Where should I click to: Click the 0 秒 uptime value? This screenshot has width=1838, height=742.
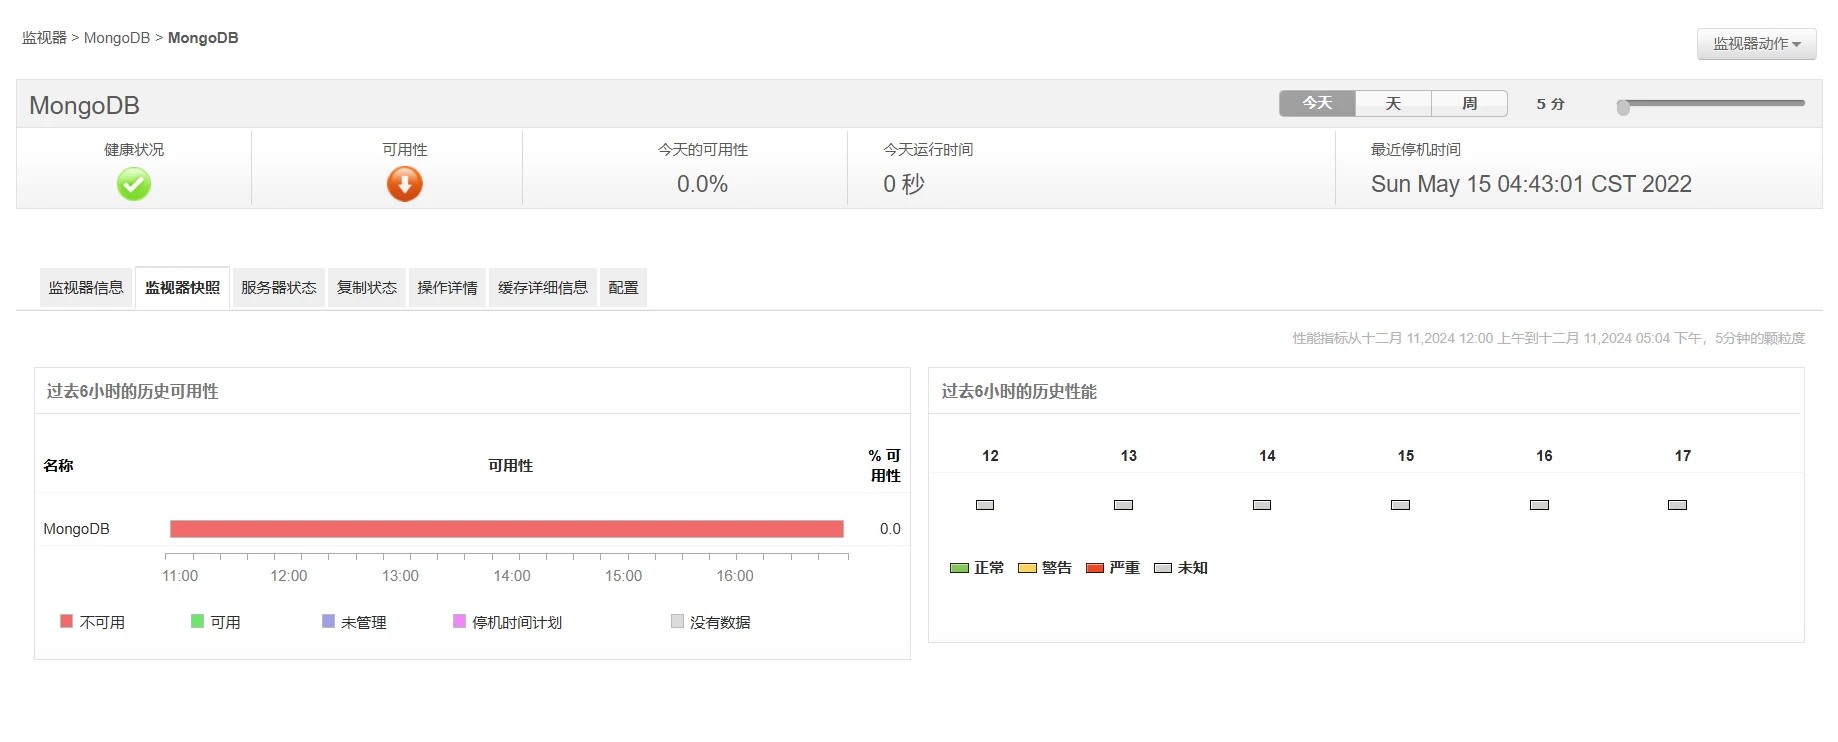(904, 184)
